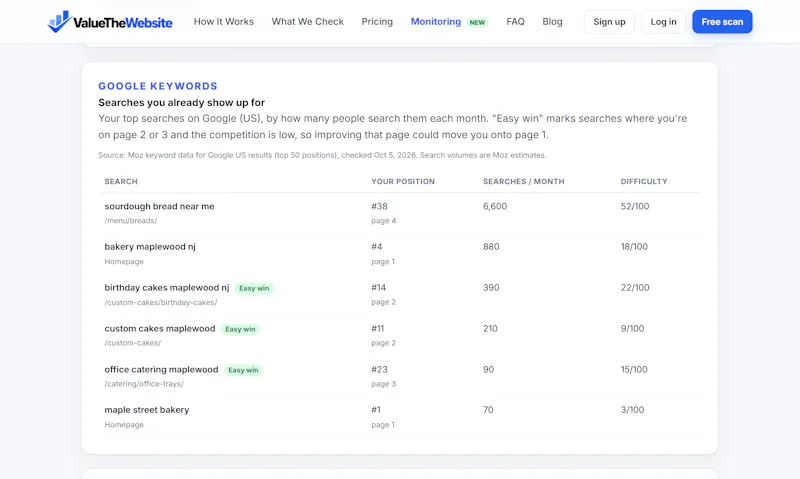Click the 880 searches value
800x479 pixels.
point(491,247)
